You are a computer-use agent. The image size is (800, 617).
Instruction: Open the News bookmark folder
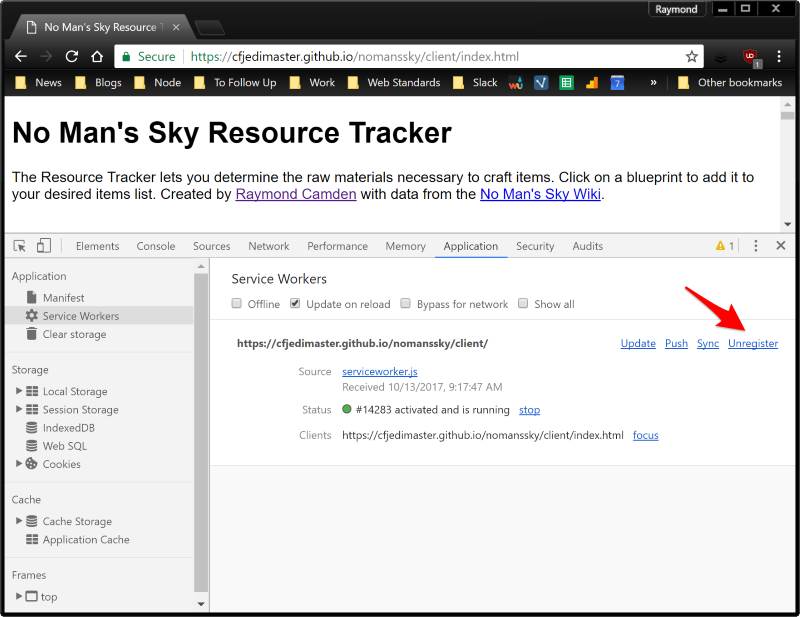coord(38,83)
